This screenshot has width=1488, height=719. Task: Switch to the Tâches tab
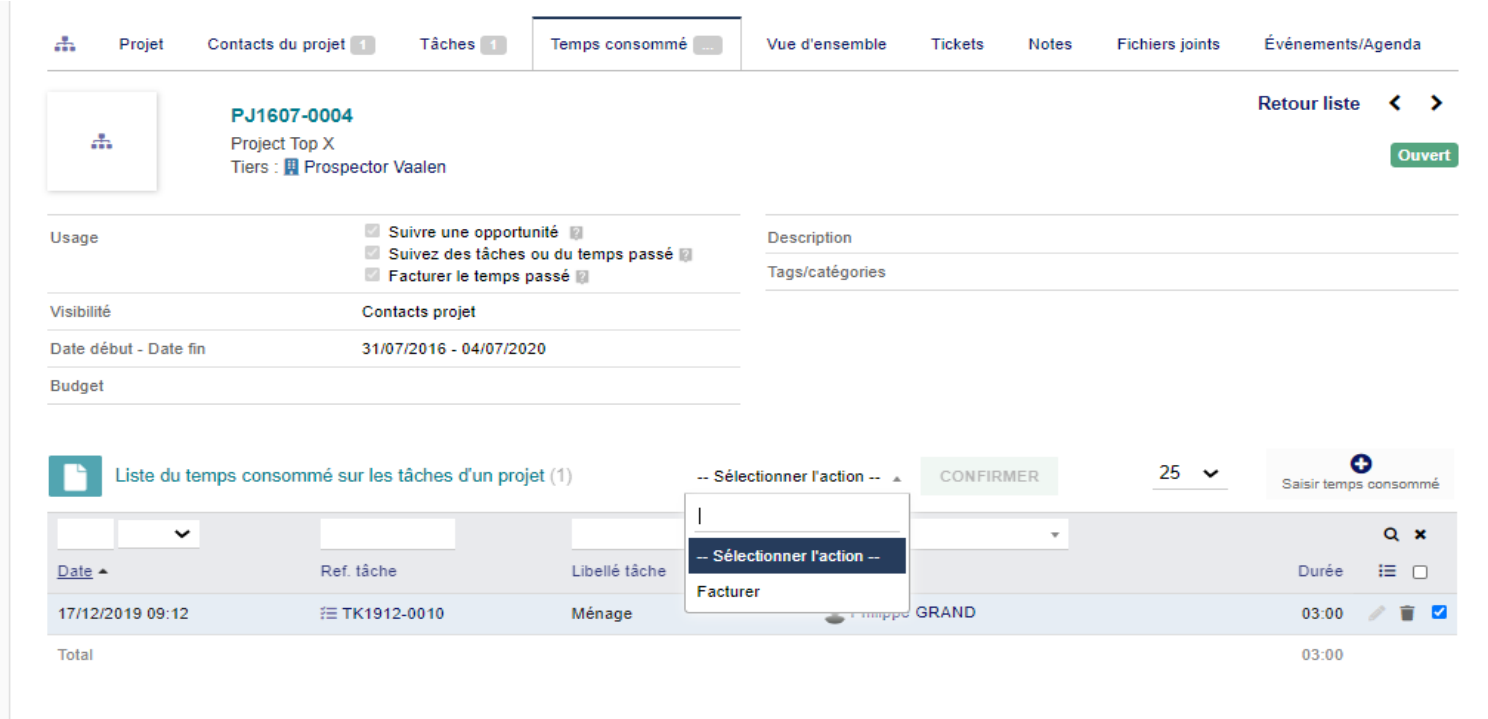pos(463,44)
